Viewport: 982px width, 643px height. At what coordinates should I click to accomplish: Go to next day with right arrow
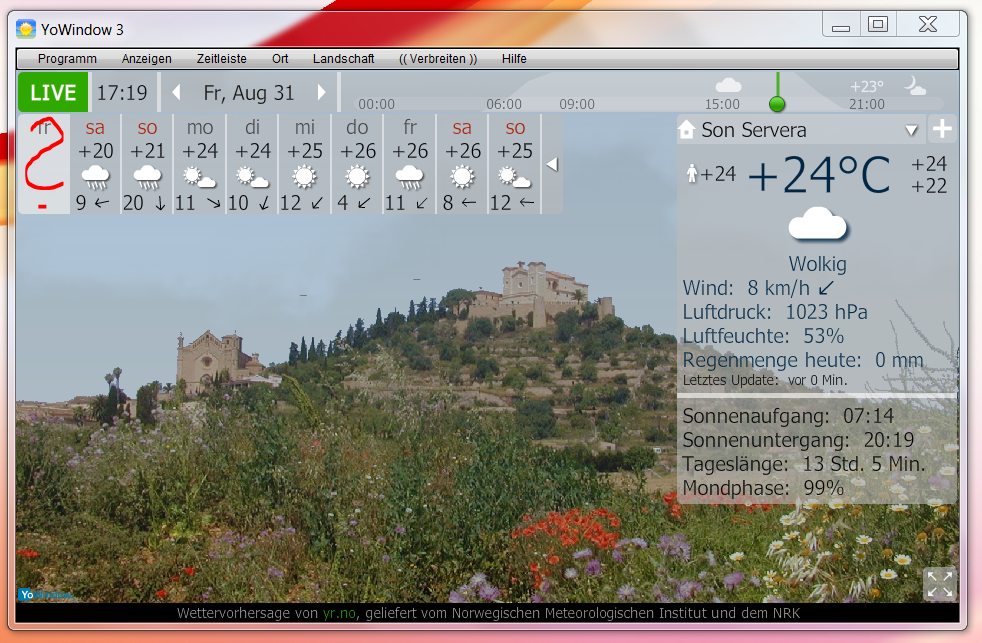pyautogui.click(x=322, y=93)
